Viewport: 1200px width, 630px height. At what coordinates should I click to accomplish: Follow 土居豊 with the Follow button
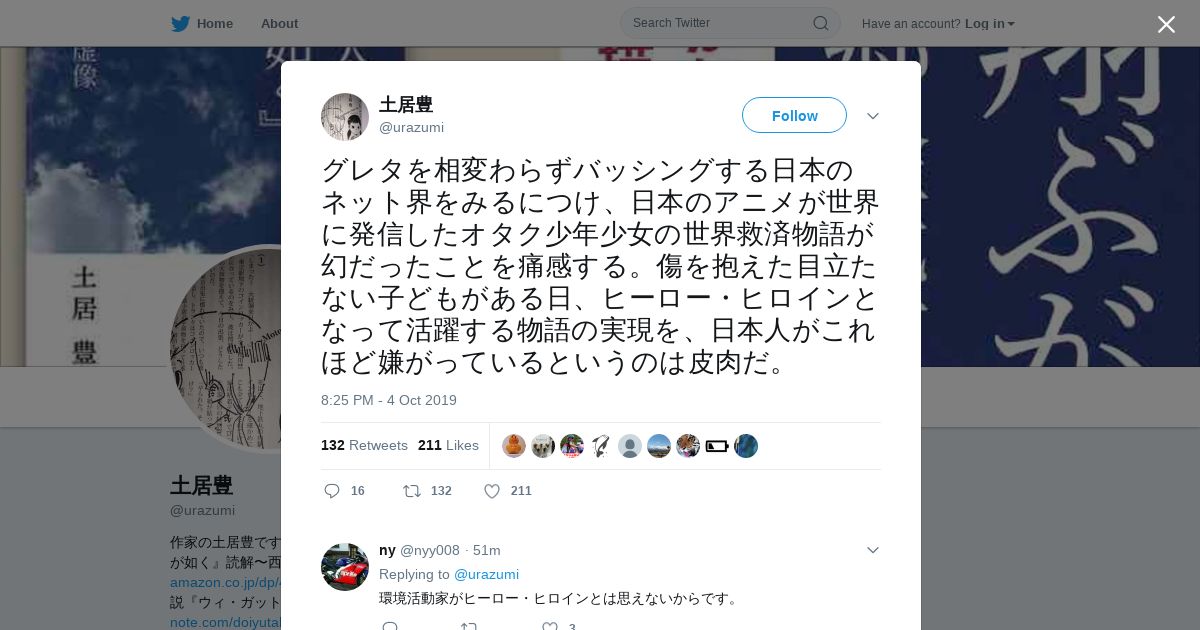click(794, 116)
